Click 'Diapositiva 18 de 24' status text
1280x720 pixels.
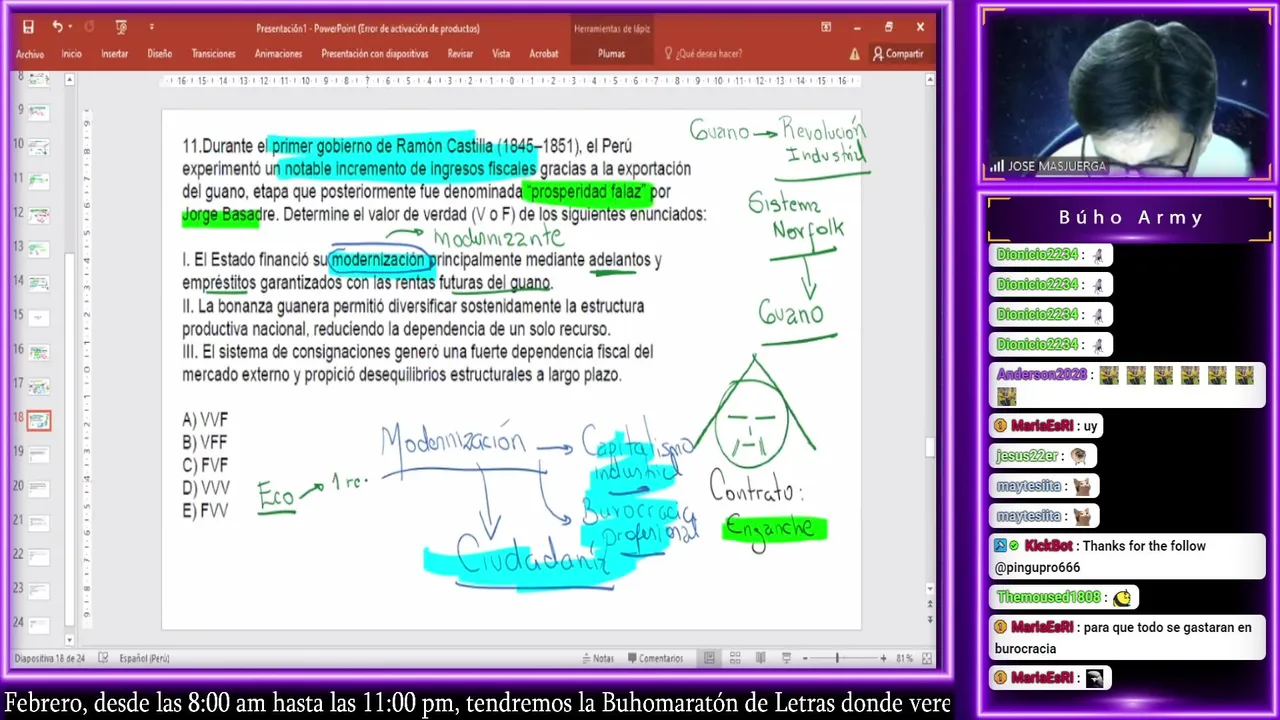coord(49,658)
